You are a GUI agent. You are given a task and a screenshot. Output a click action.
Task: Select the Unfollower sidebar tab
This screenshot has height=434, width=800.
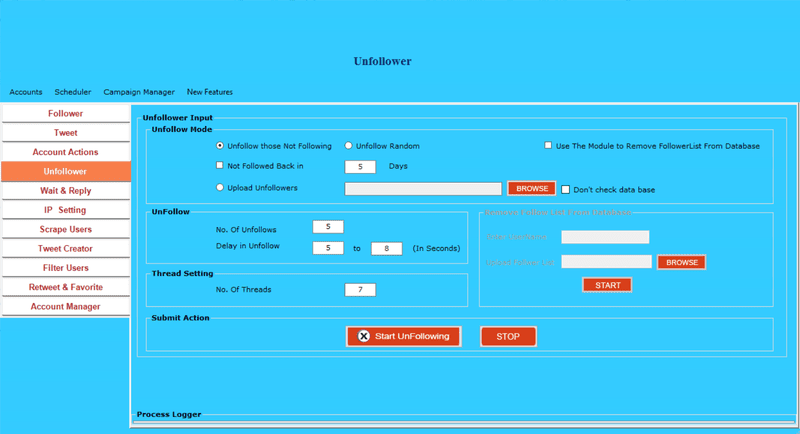[66, 171]
